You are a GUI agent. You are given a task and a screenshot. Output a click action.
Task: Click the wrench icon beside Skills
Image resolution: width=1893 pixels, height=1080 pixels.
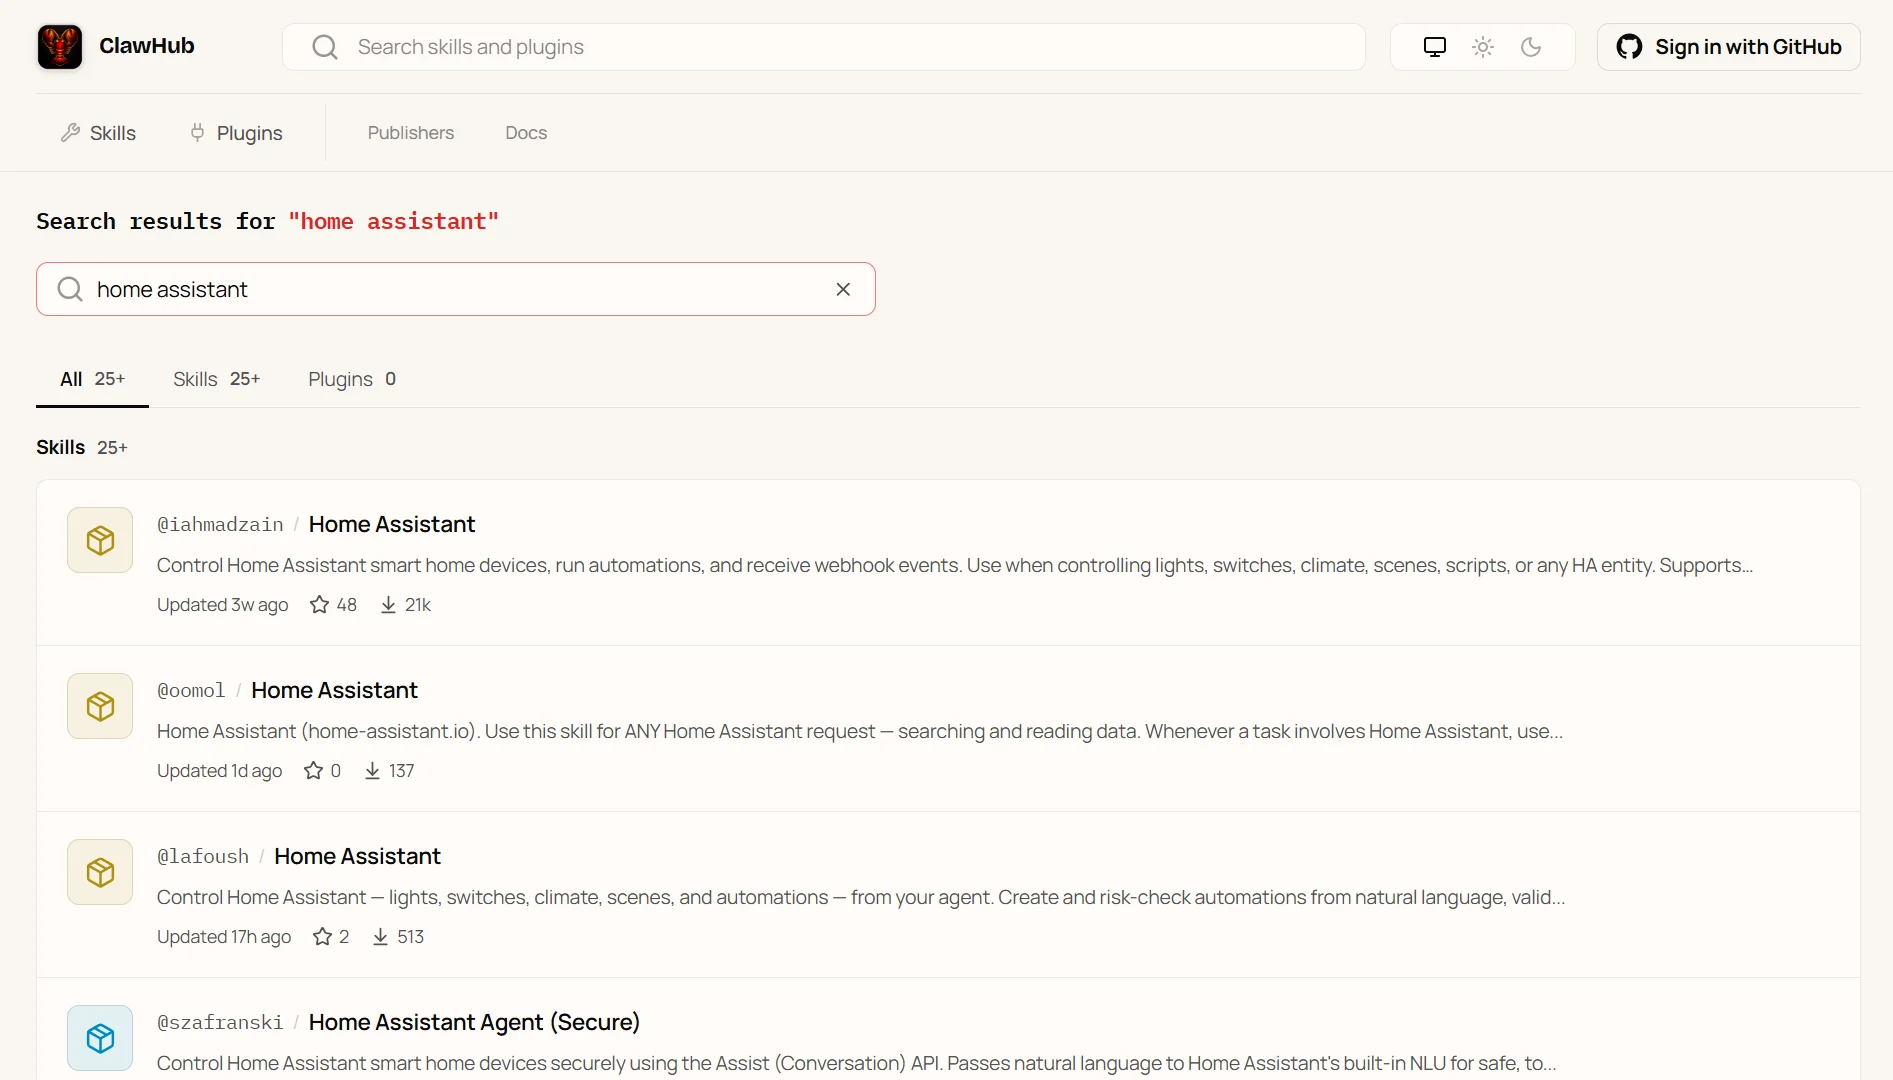(x=70, y=133)
